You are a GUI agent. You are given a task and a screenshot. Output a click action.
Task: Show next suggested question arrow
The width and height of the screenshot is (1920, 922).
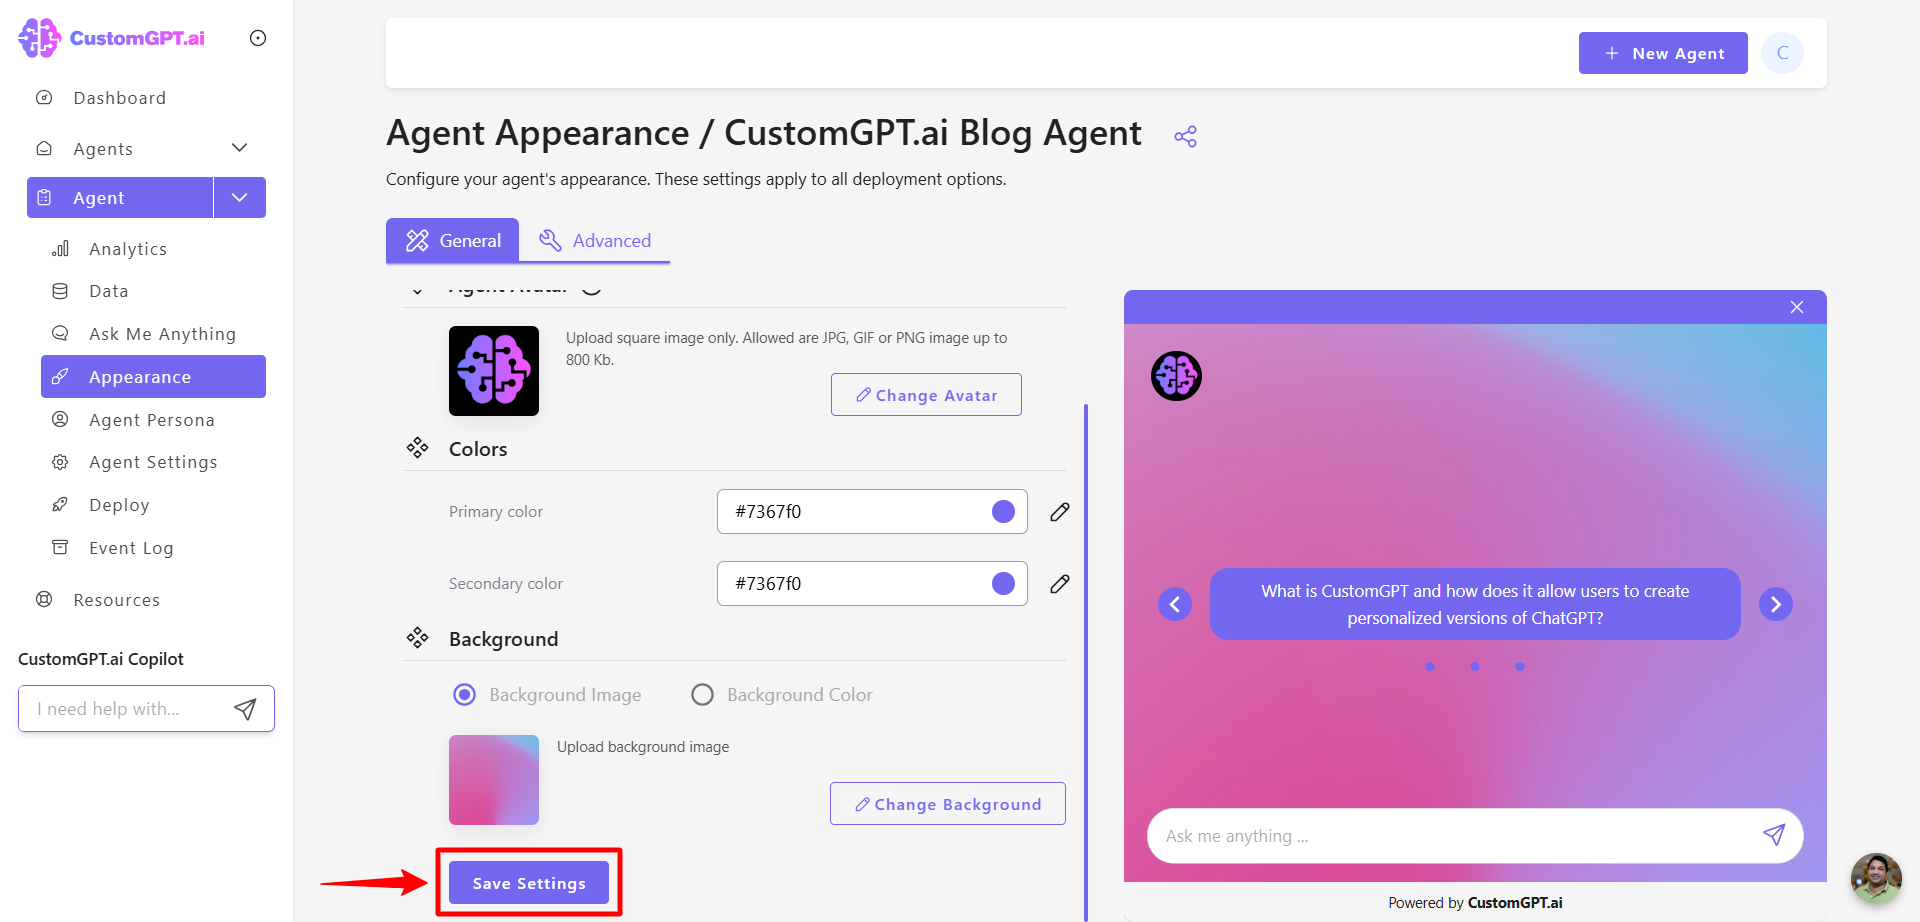[1776, 604]
